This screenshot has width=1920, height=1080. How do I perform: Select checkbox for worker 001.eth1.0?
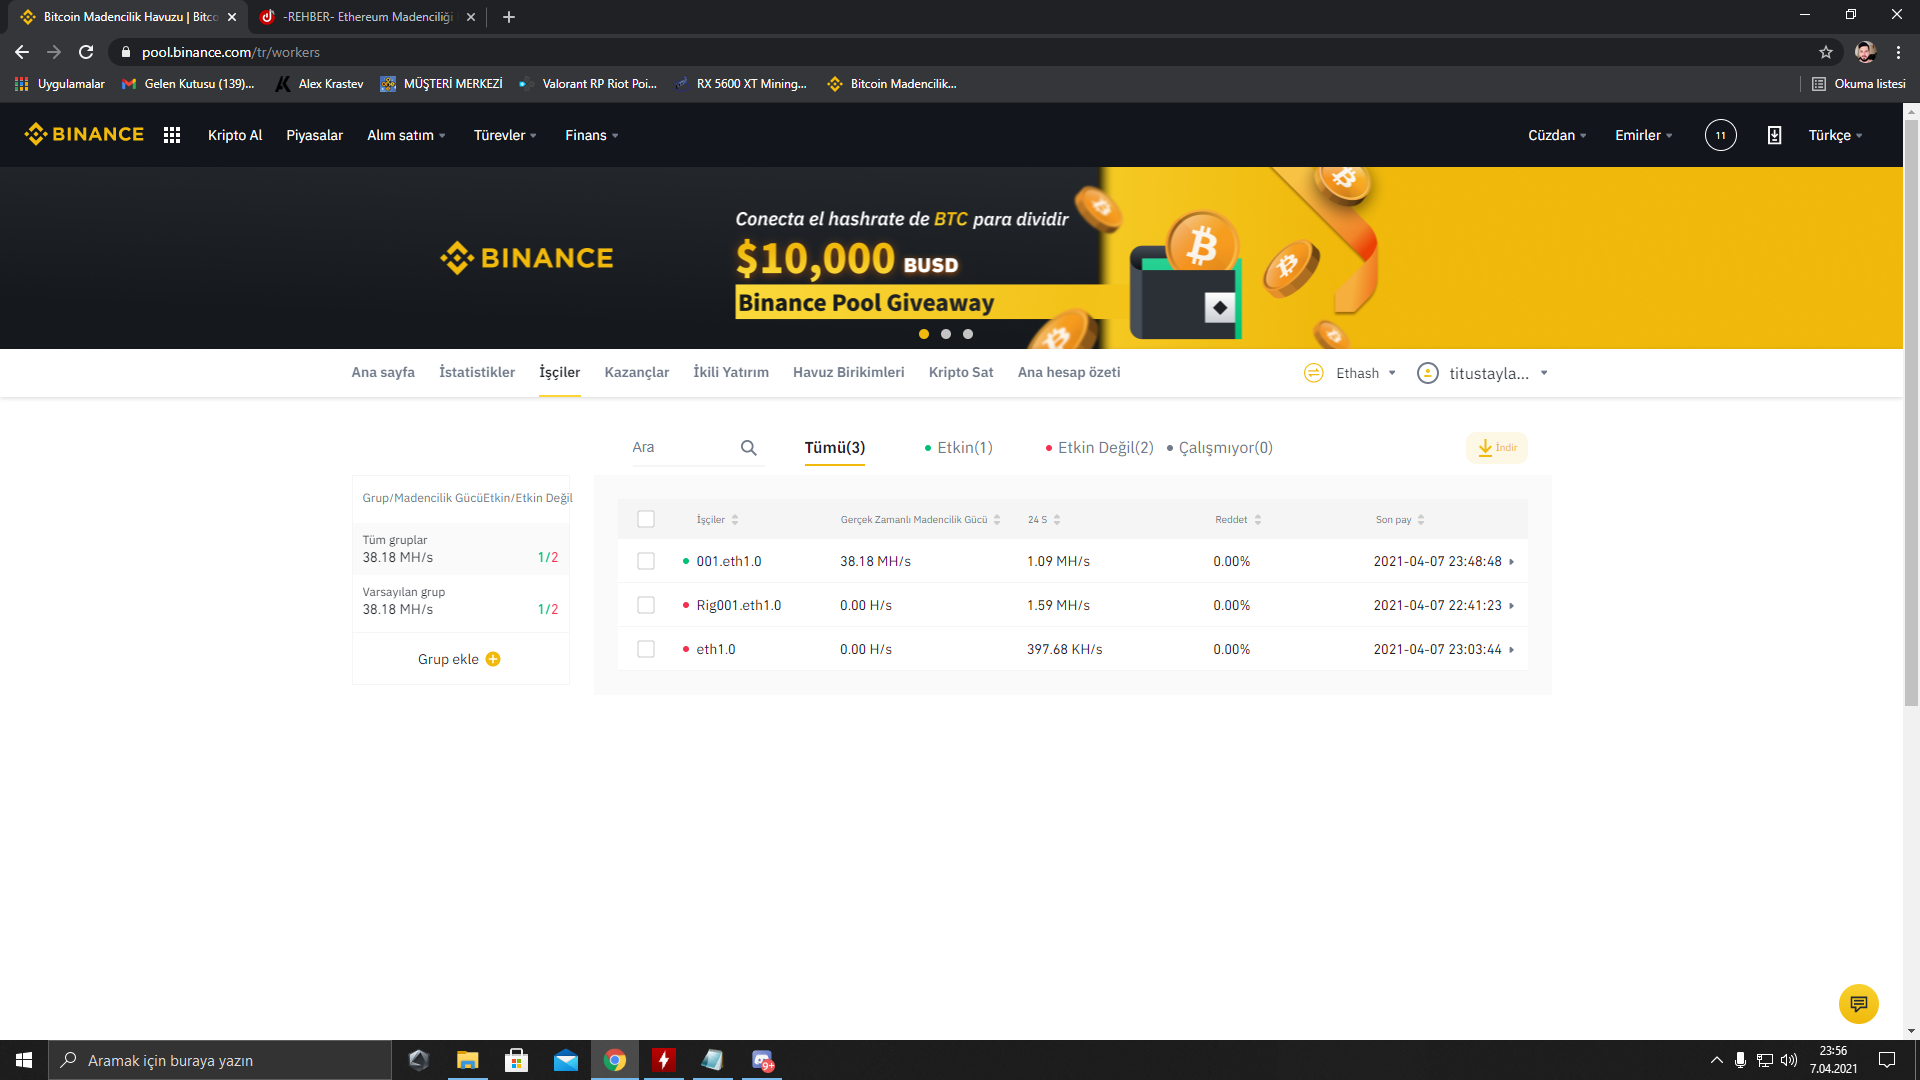[x=646, y=561]
